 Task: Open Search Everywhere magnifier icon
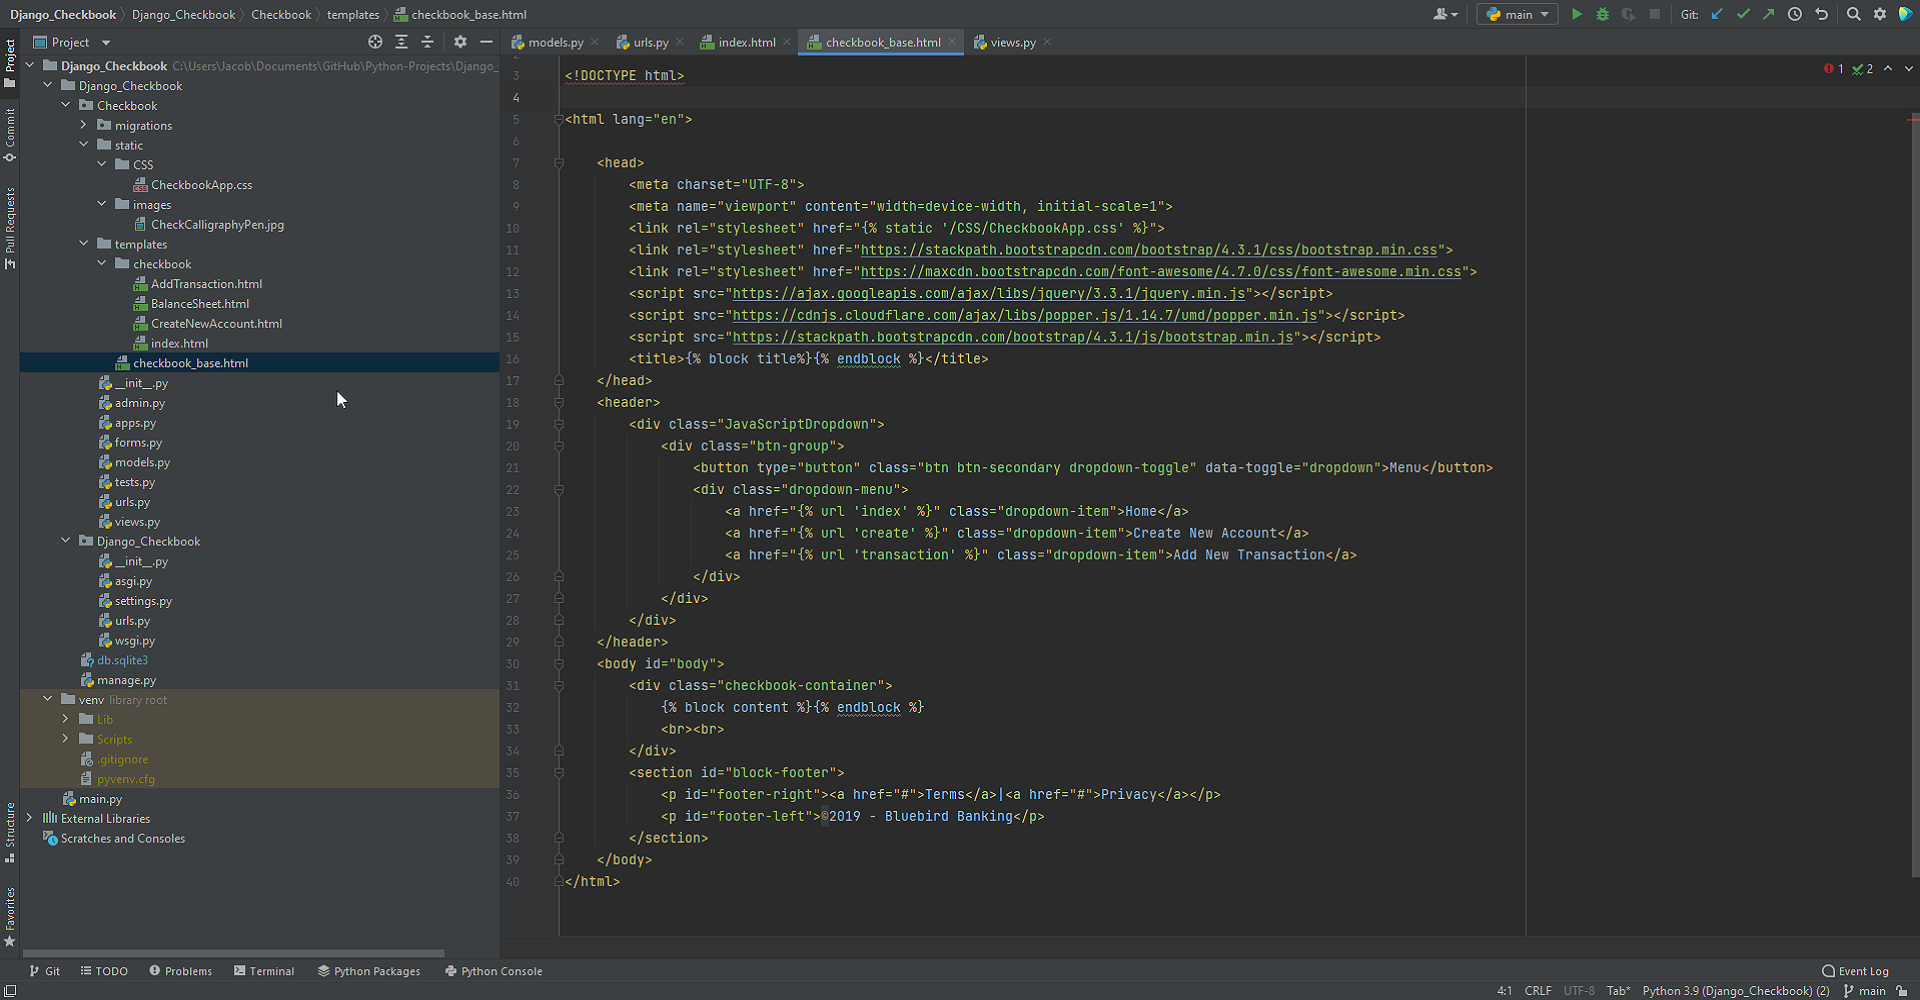(x=1853, y=14)
